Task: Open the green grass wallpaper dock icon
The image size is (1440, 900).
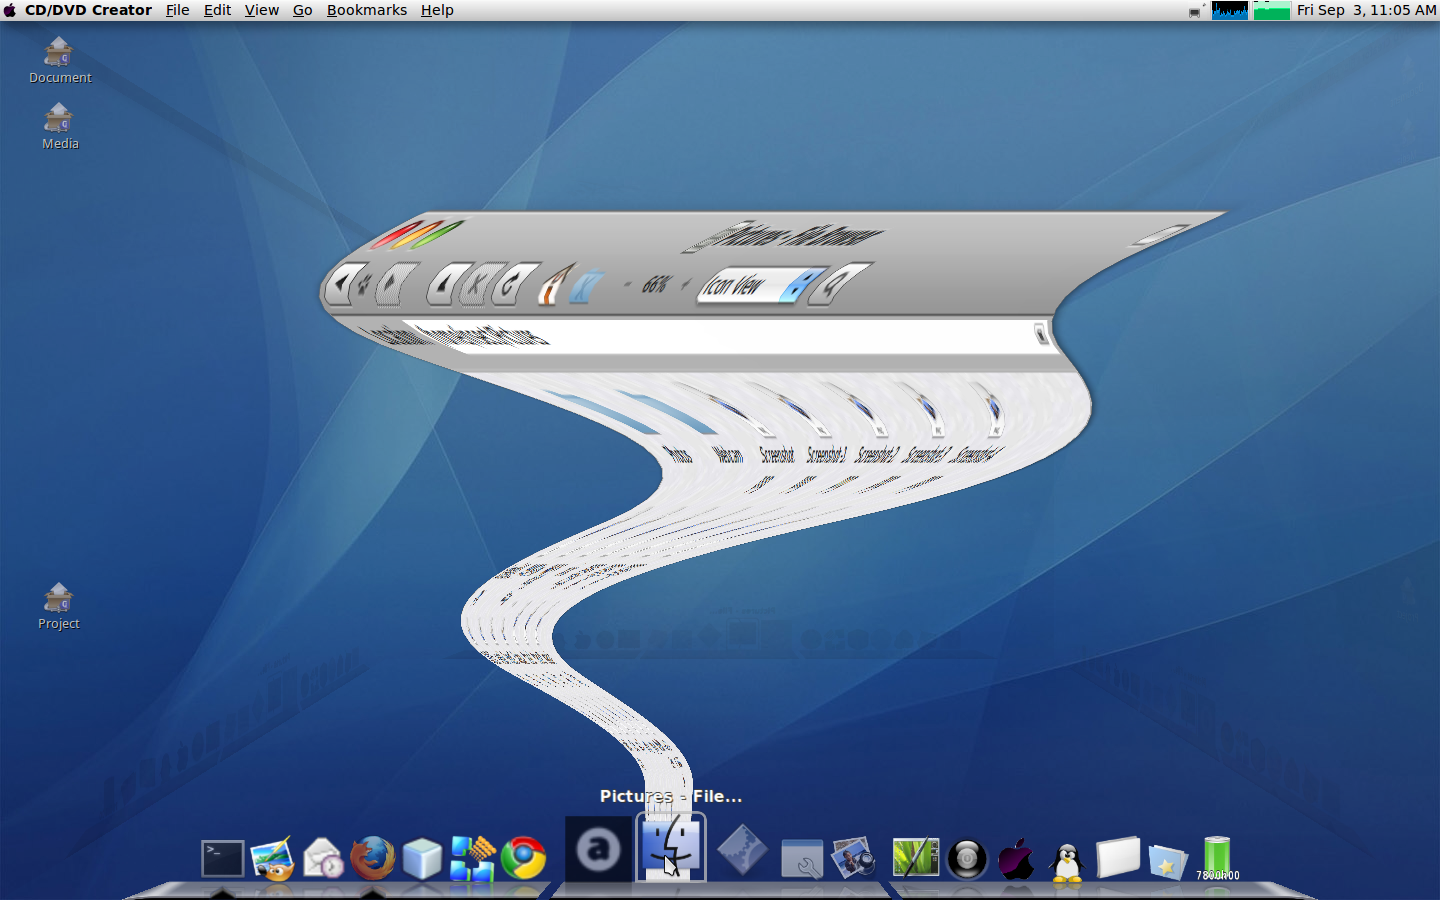Action: pyautogui.click(x=915, y=858)
